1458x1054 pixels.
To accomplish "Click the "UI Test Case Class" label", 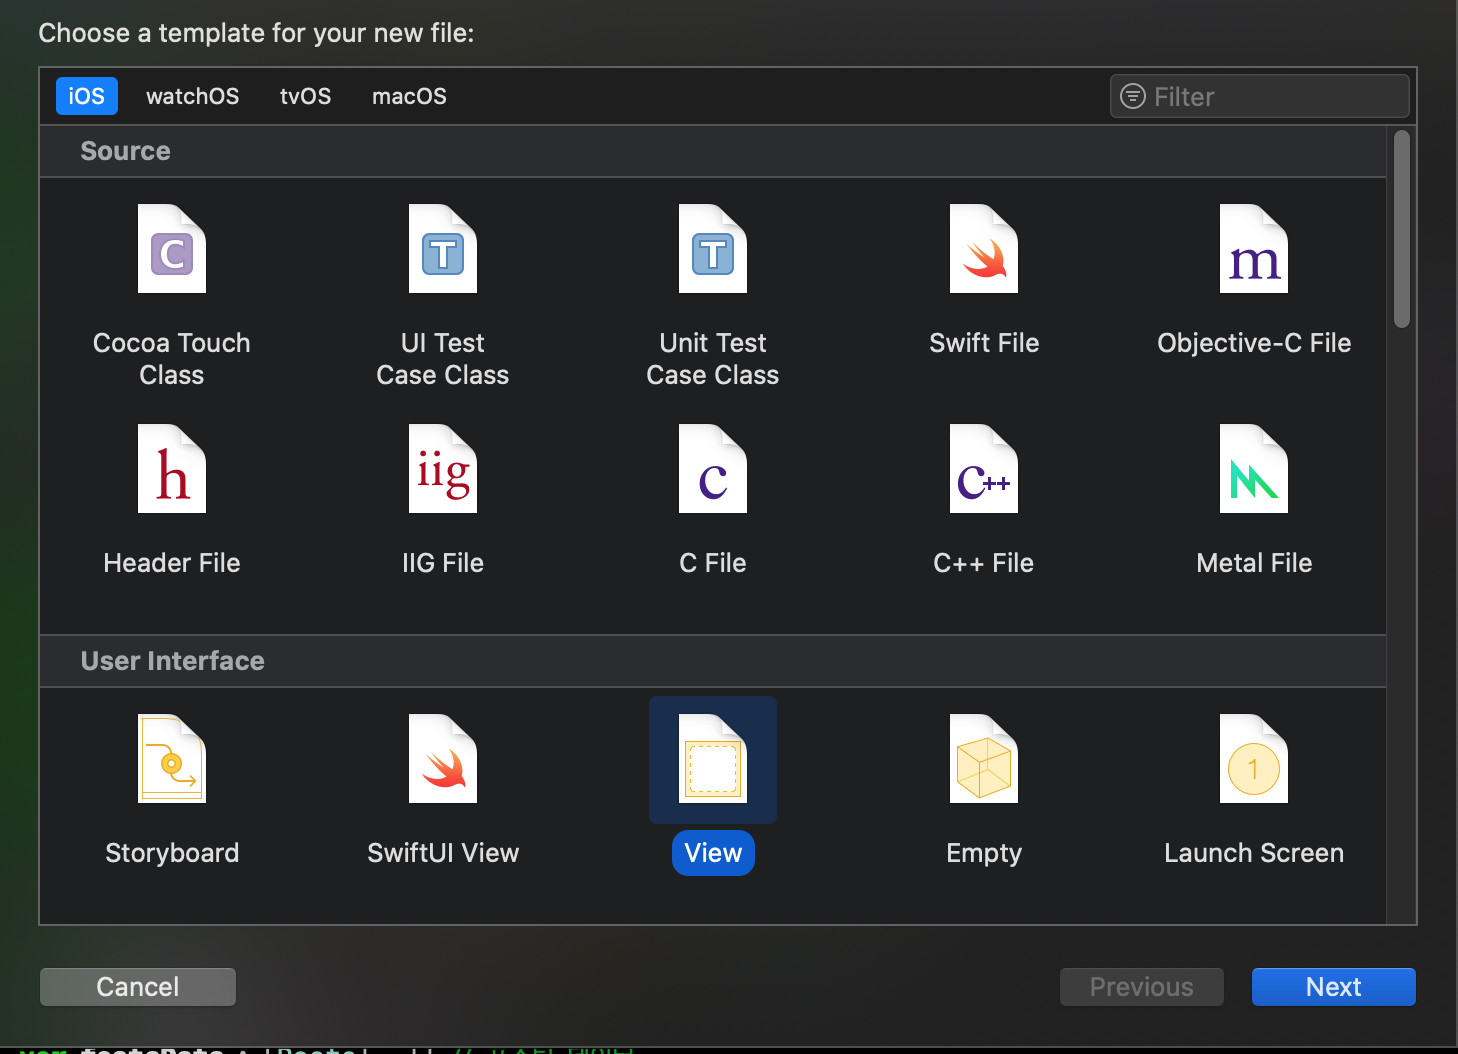I will (x=443, y=359).
